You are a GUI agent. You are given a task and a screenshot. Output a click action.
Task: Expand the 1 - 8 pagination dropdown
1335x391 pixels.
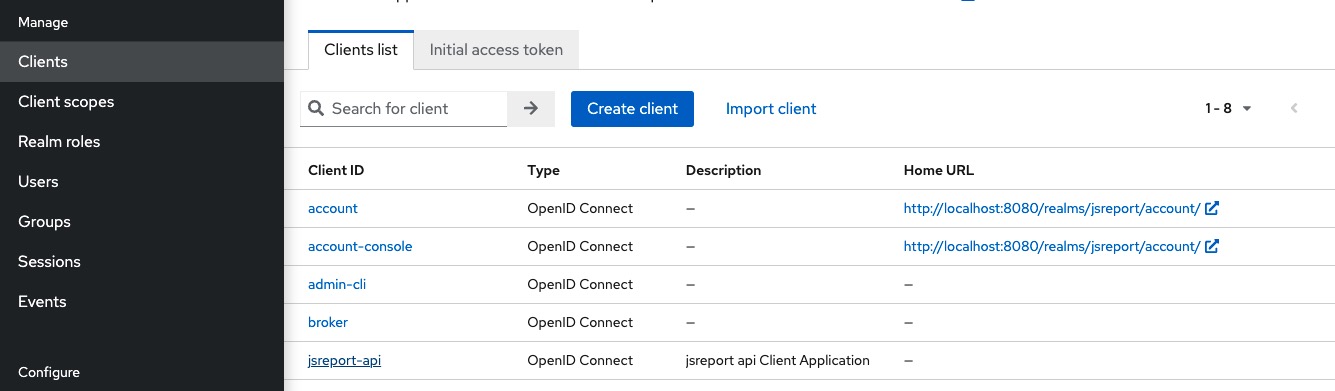click(1229, 108)
